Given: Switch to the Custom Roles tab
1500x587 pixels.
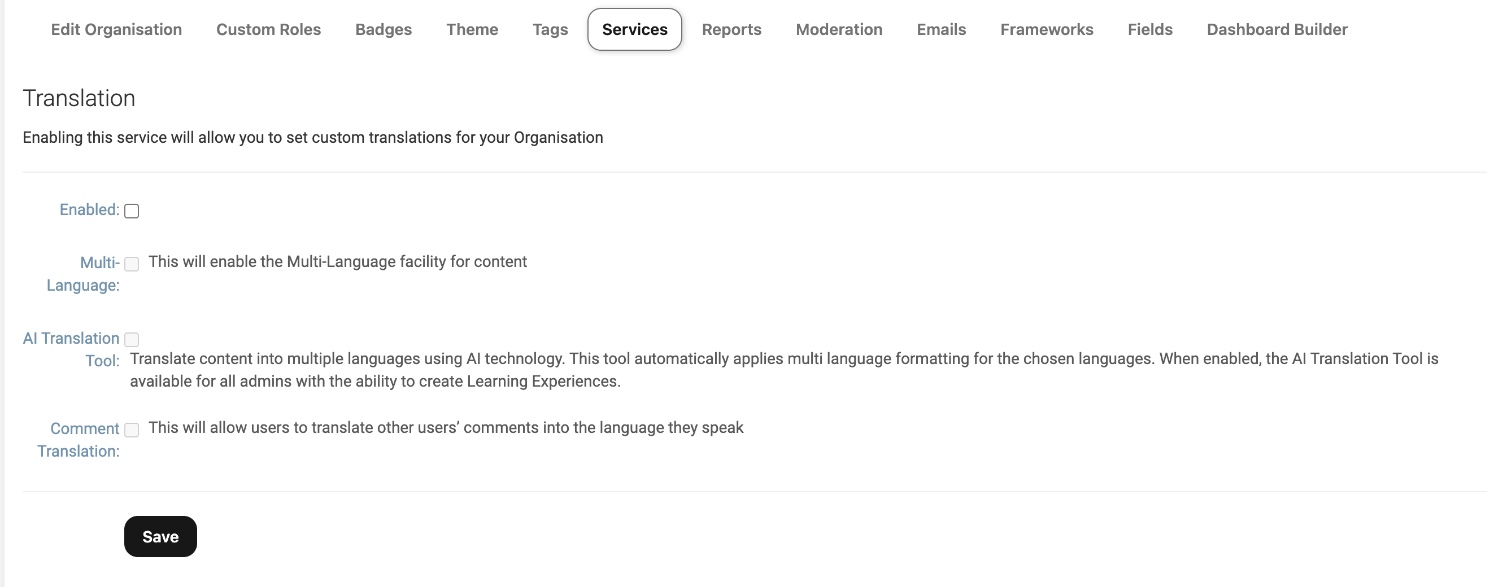Looking at the screenshot, I should pos(268,29).
